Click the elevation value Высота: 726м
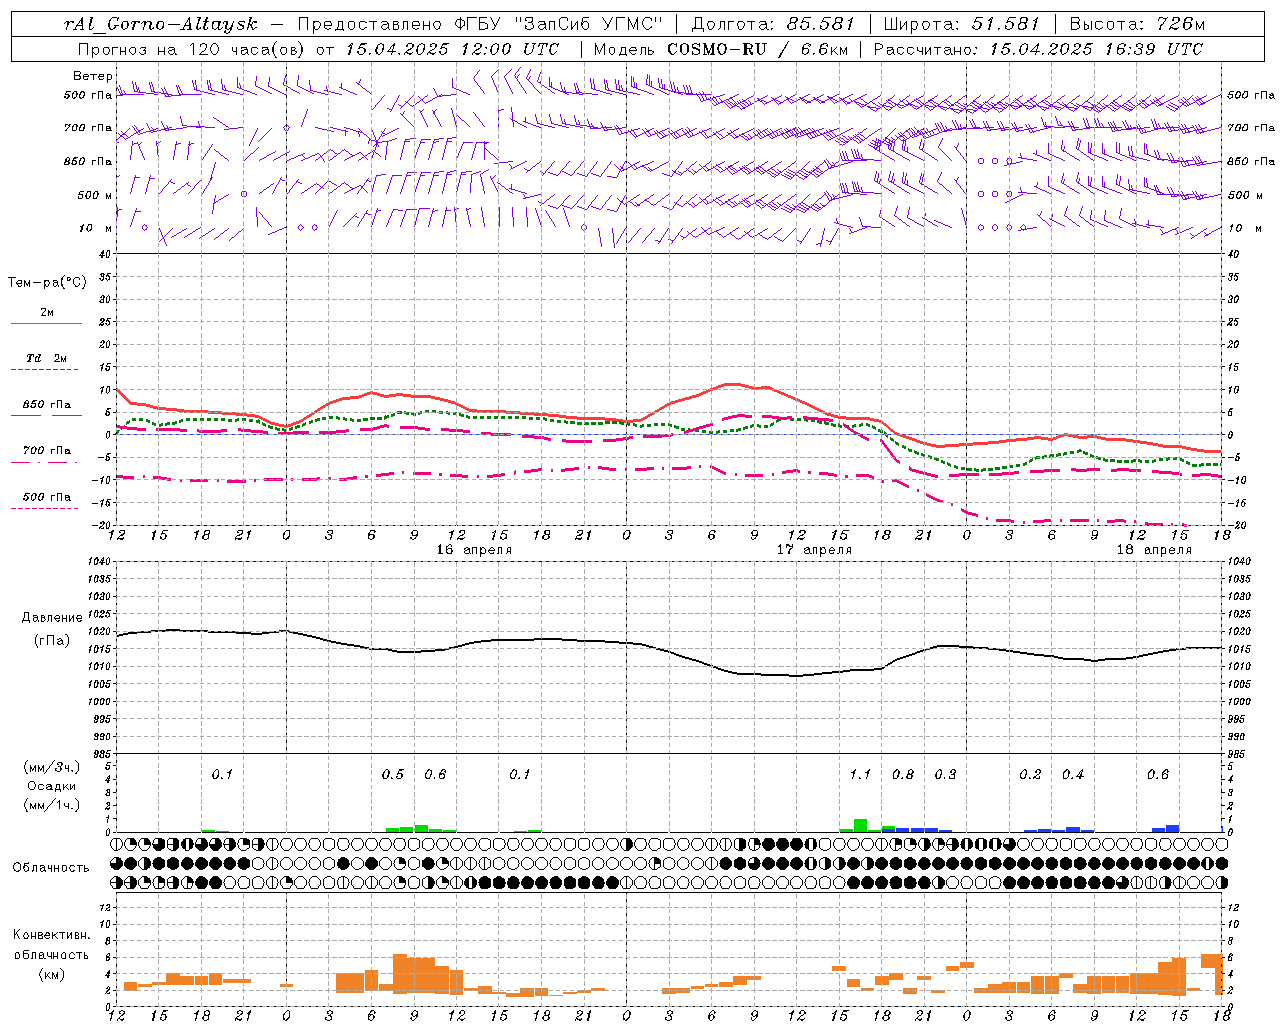This screenshot has height=1024, width=1280. 1137,24
